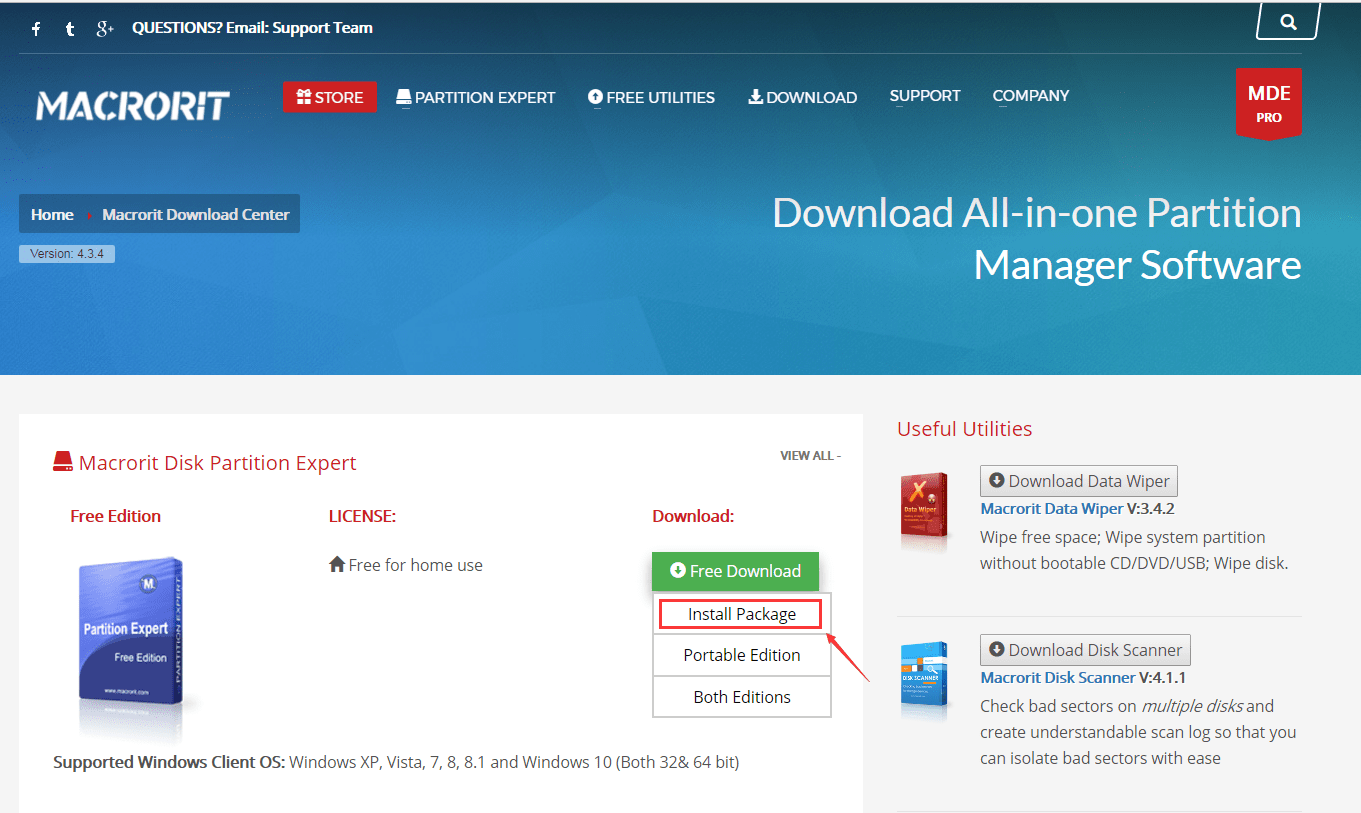Click Macrorit Disk Partition Expert heading
1361x813 pixels.
217,463
